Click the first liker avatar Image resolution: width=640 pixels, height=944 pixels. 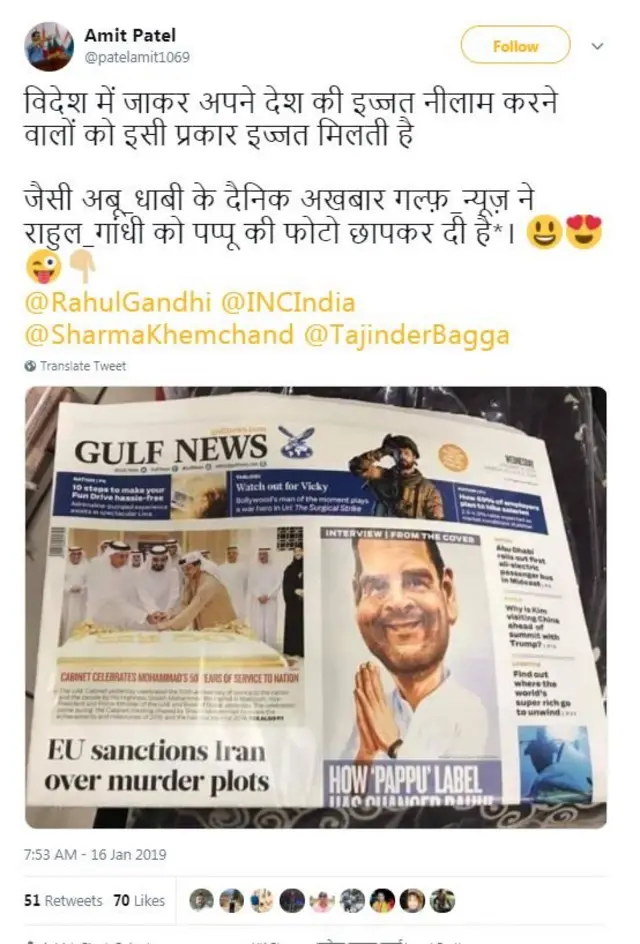click(202, 901)
